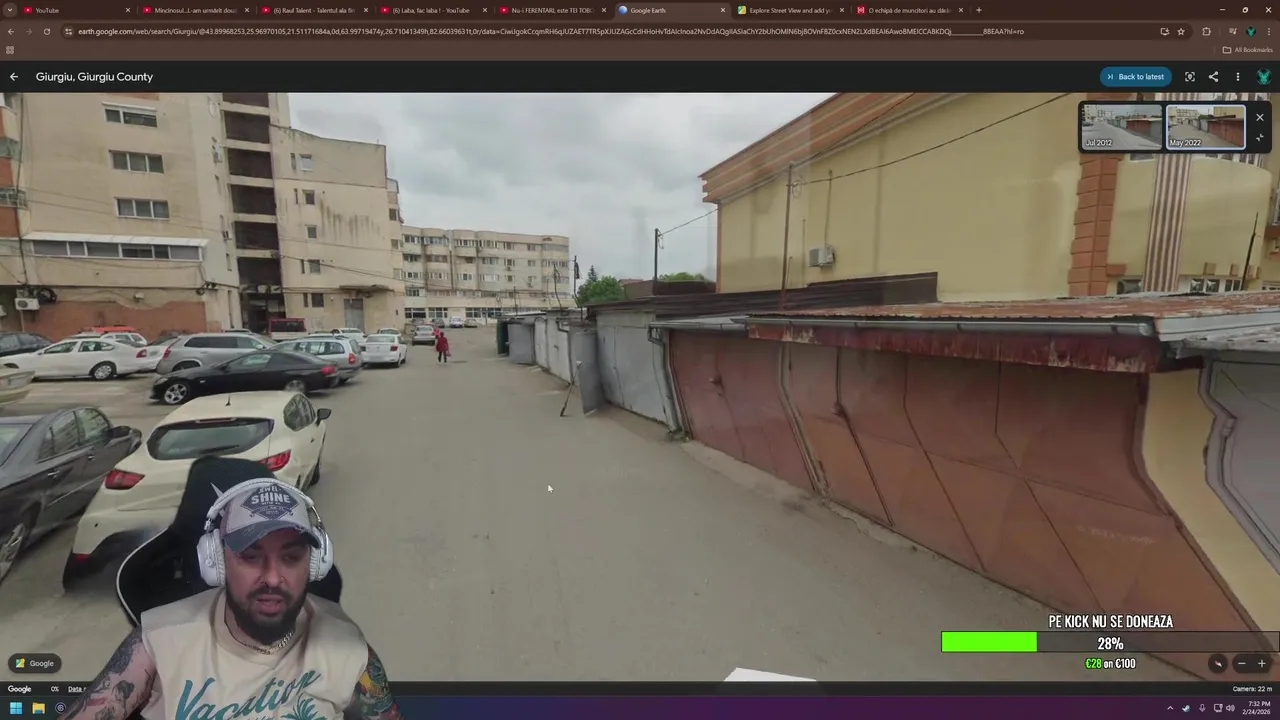This screenshot has width=1280, height=720.
Task: Switch to the Laba, fac laba YouTube tab
Action: [432, 10]
